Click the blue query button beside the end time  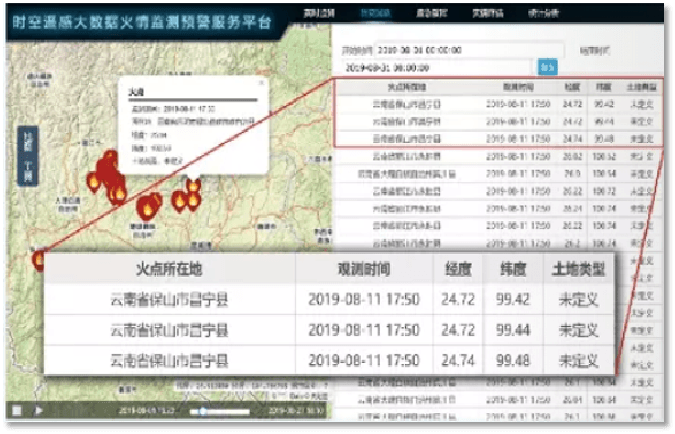click(x=548, y=67)
